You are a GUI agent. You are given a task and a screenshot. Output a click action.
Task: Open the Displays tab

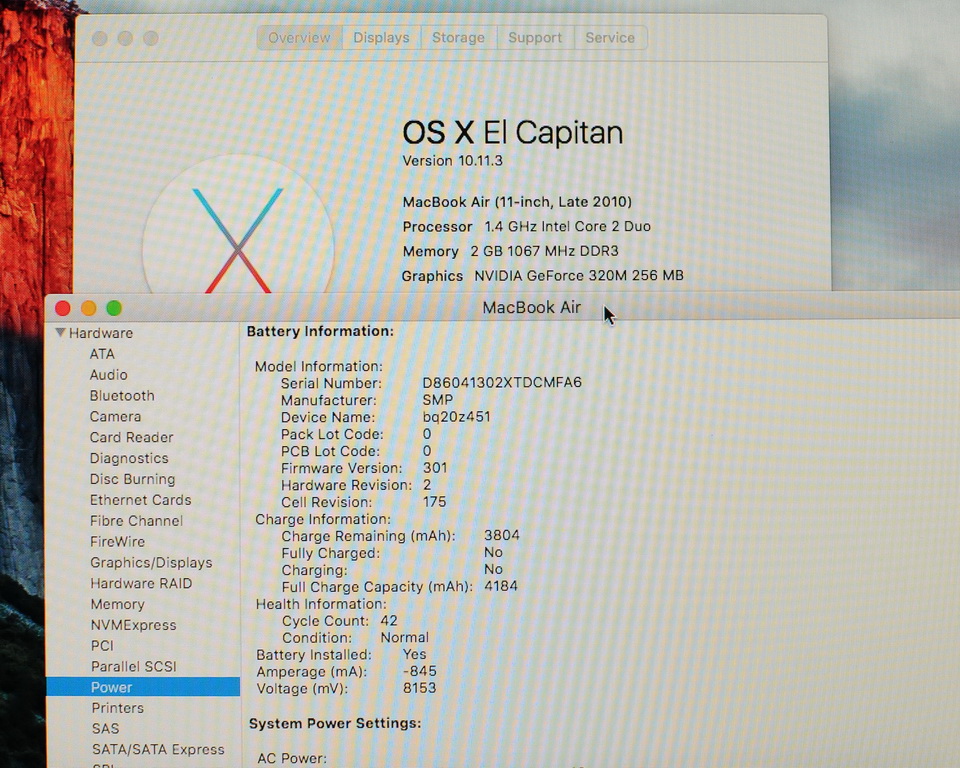click(x=381, y=38)
